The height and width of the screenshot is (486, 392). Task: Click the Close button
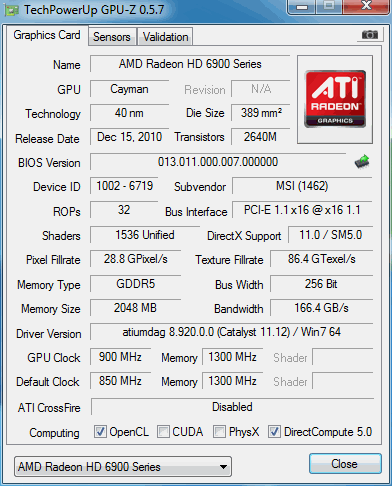click(345, 464)
